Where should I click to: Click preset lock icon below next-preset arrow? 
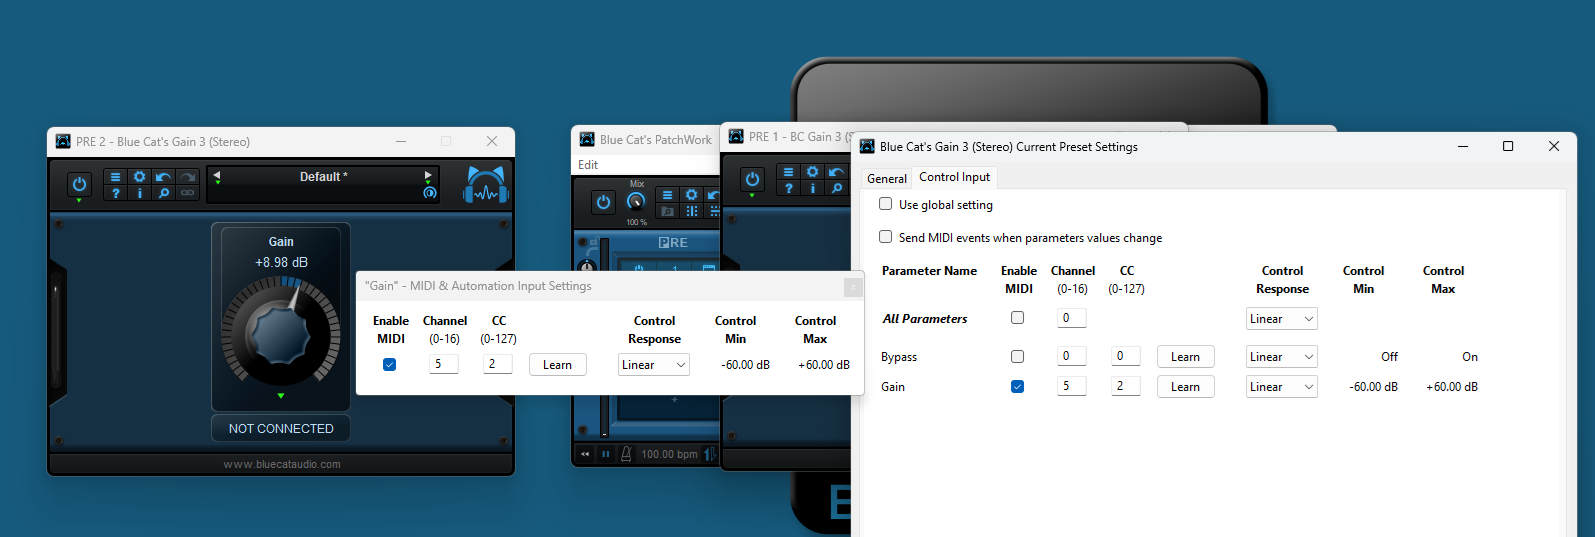tap(429, 192)
